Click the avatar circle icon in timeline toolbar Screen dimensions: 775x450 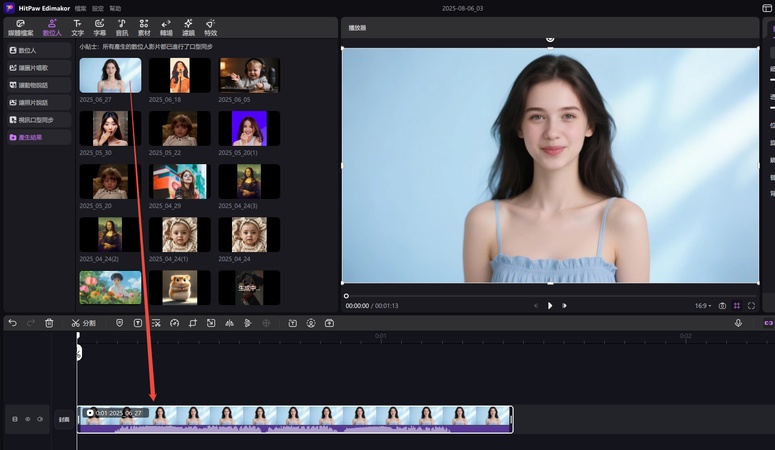(x=311, y=323)
